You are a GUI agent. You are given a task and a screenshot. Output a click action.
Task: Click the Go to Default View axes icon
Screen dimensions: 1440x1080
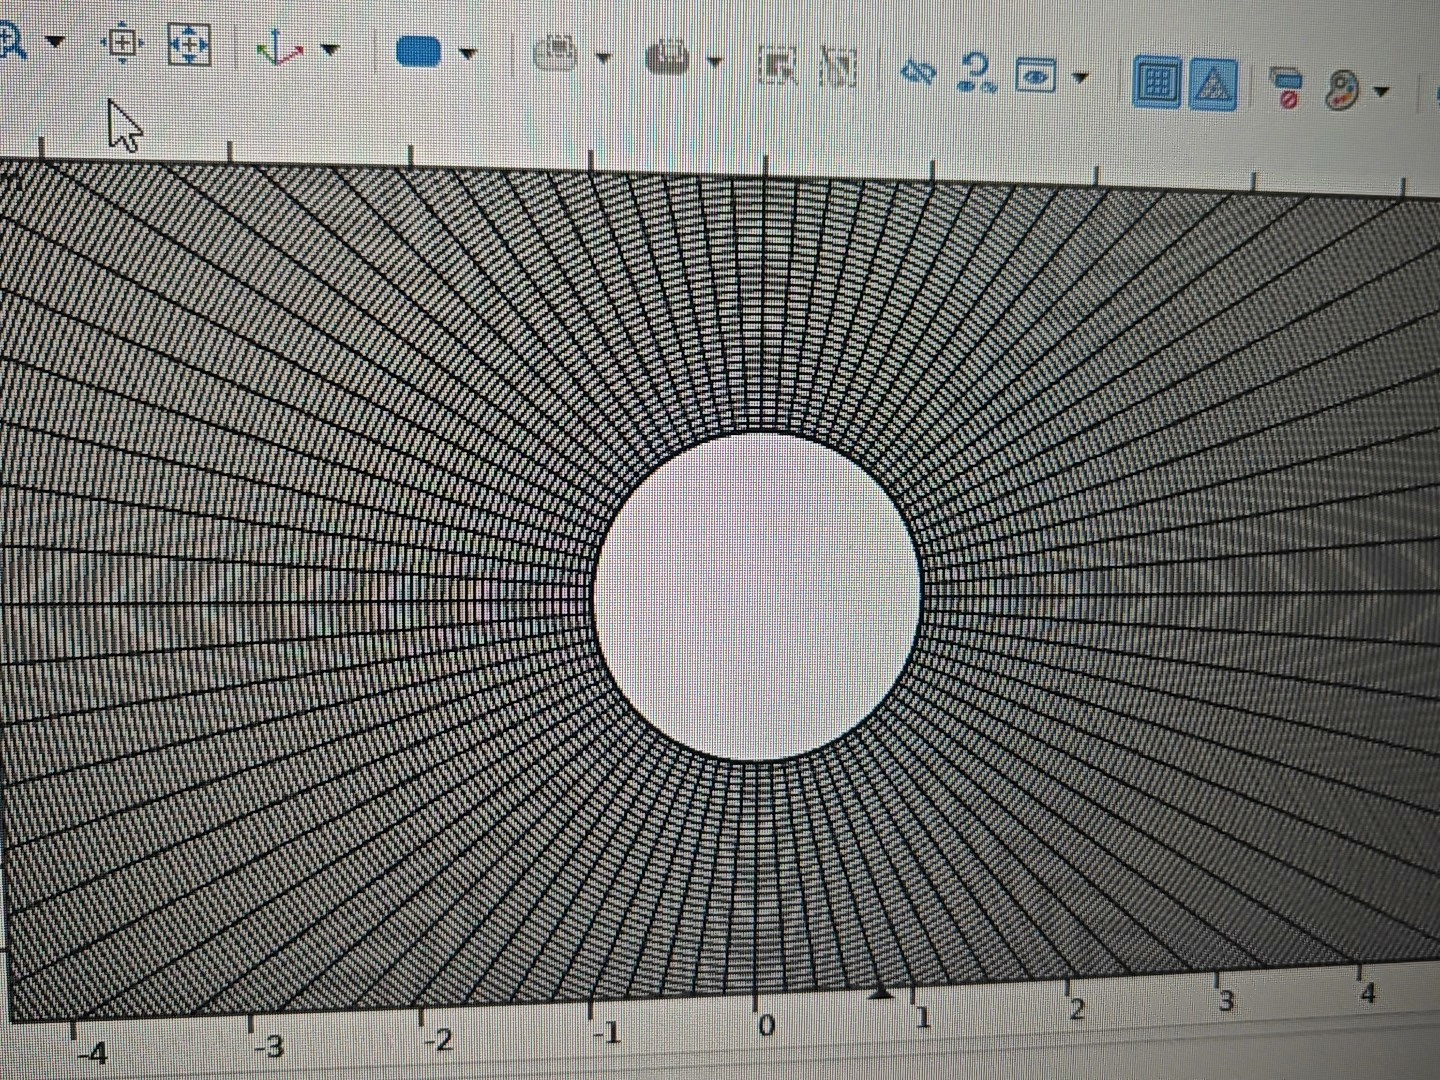[281, 47]
